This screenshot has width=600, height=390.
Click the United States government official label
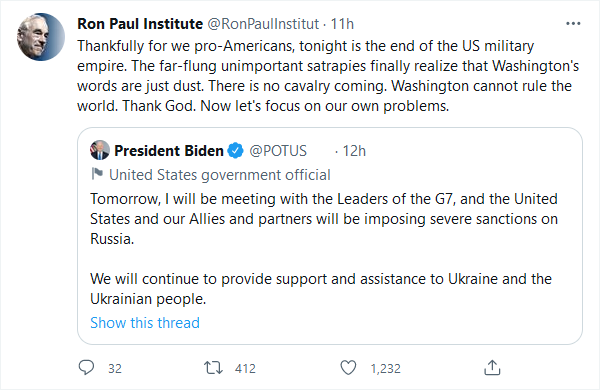pyautogui.click(x=220, y=175)
